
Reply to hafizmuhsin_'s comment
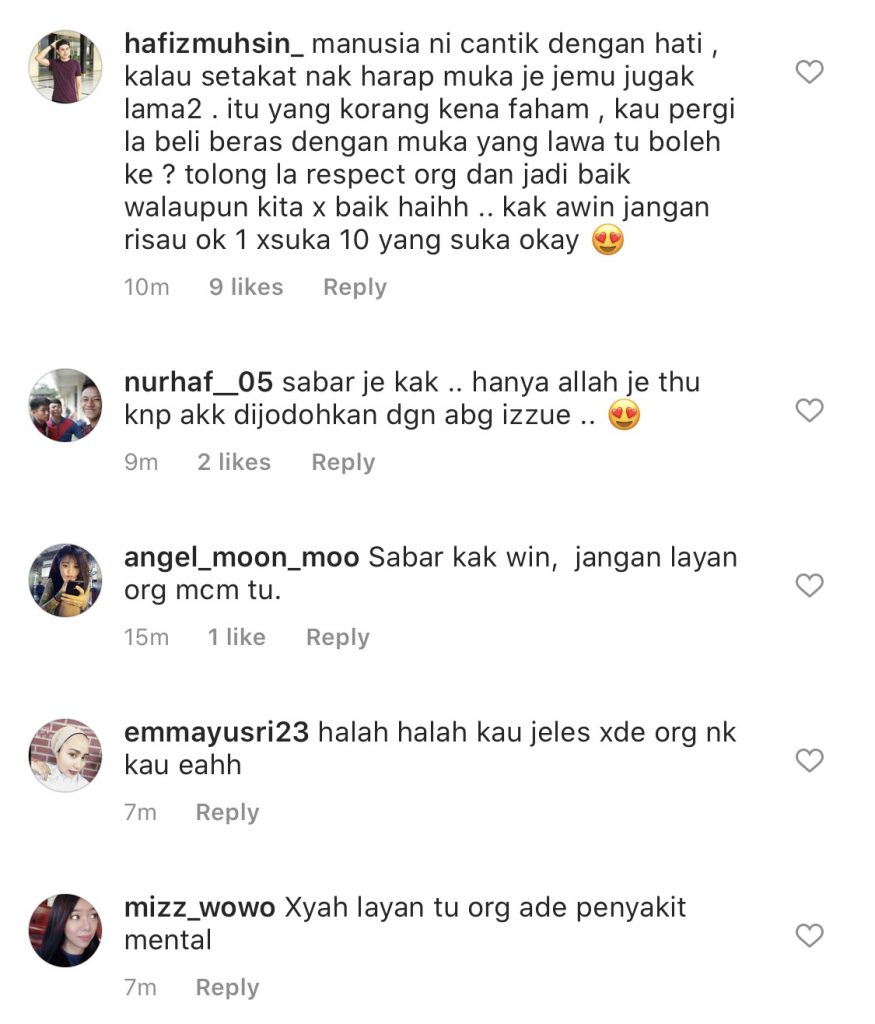[355, 287]
